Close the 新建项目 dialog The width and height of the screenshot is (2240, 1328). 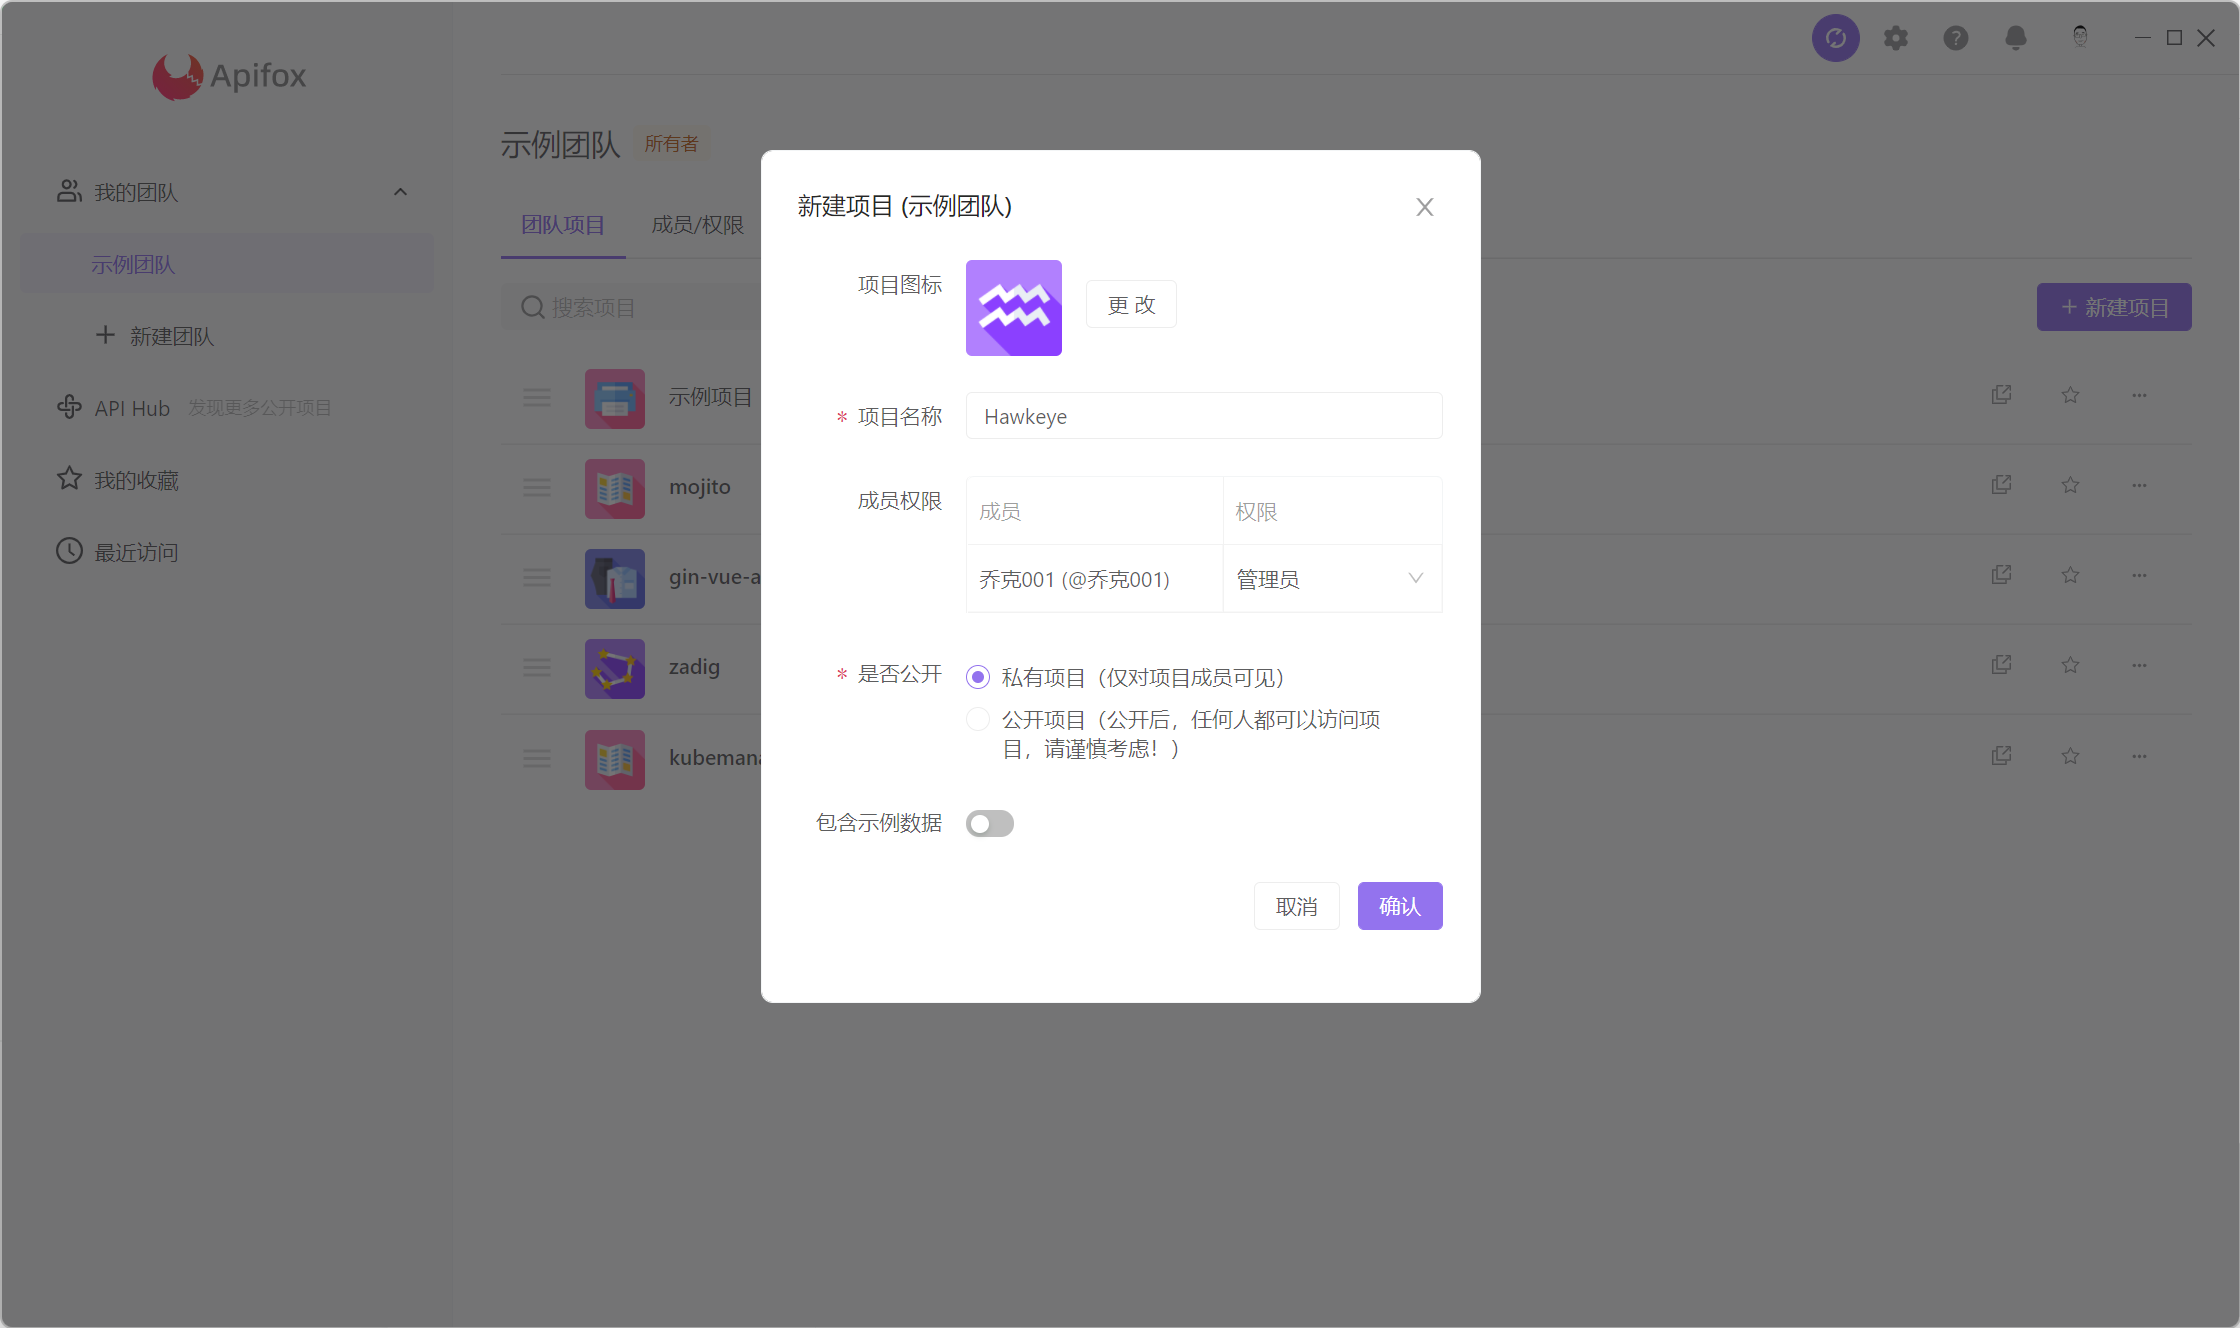pos(1425,207)
